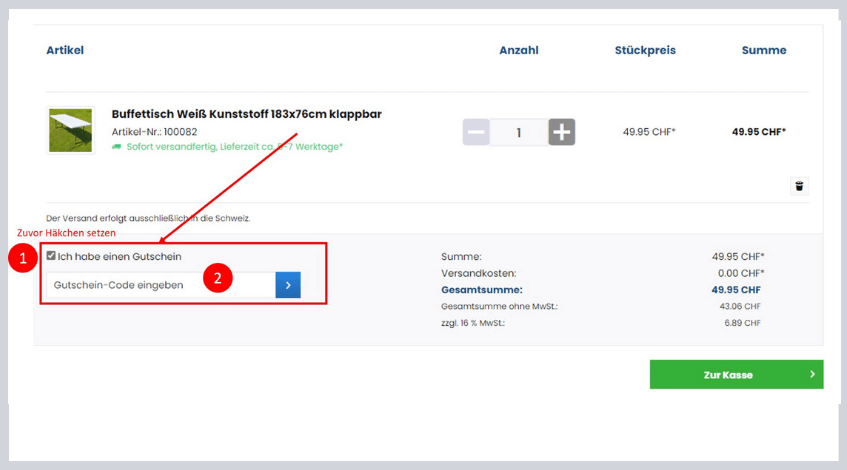Viewport: 847px width, 470px height.
Task: Click the Gutschein-Code eingeben input field
Action: 161,285
